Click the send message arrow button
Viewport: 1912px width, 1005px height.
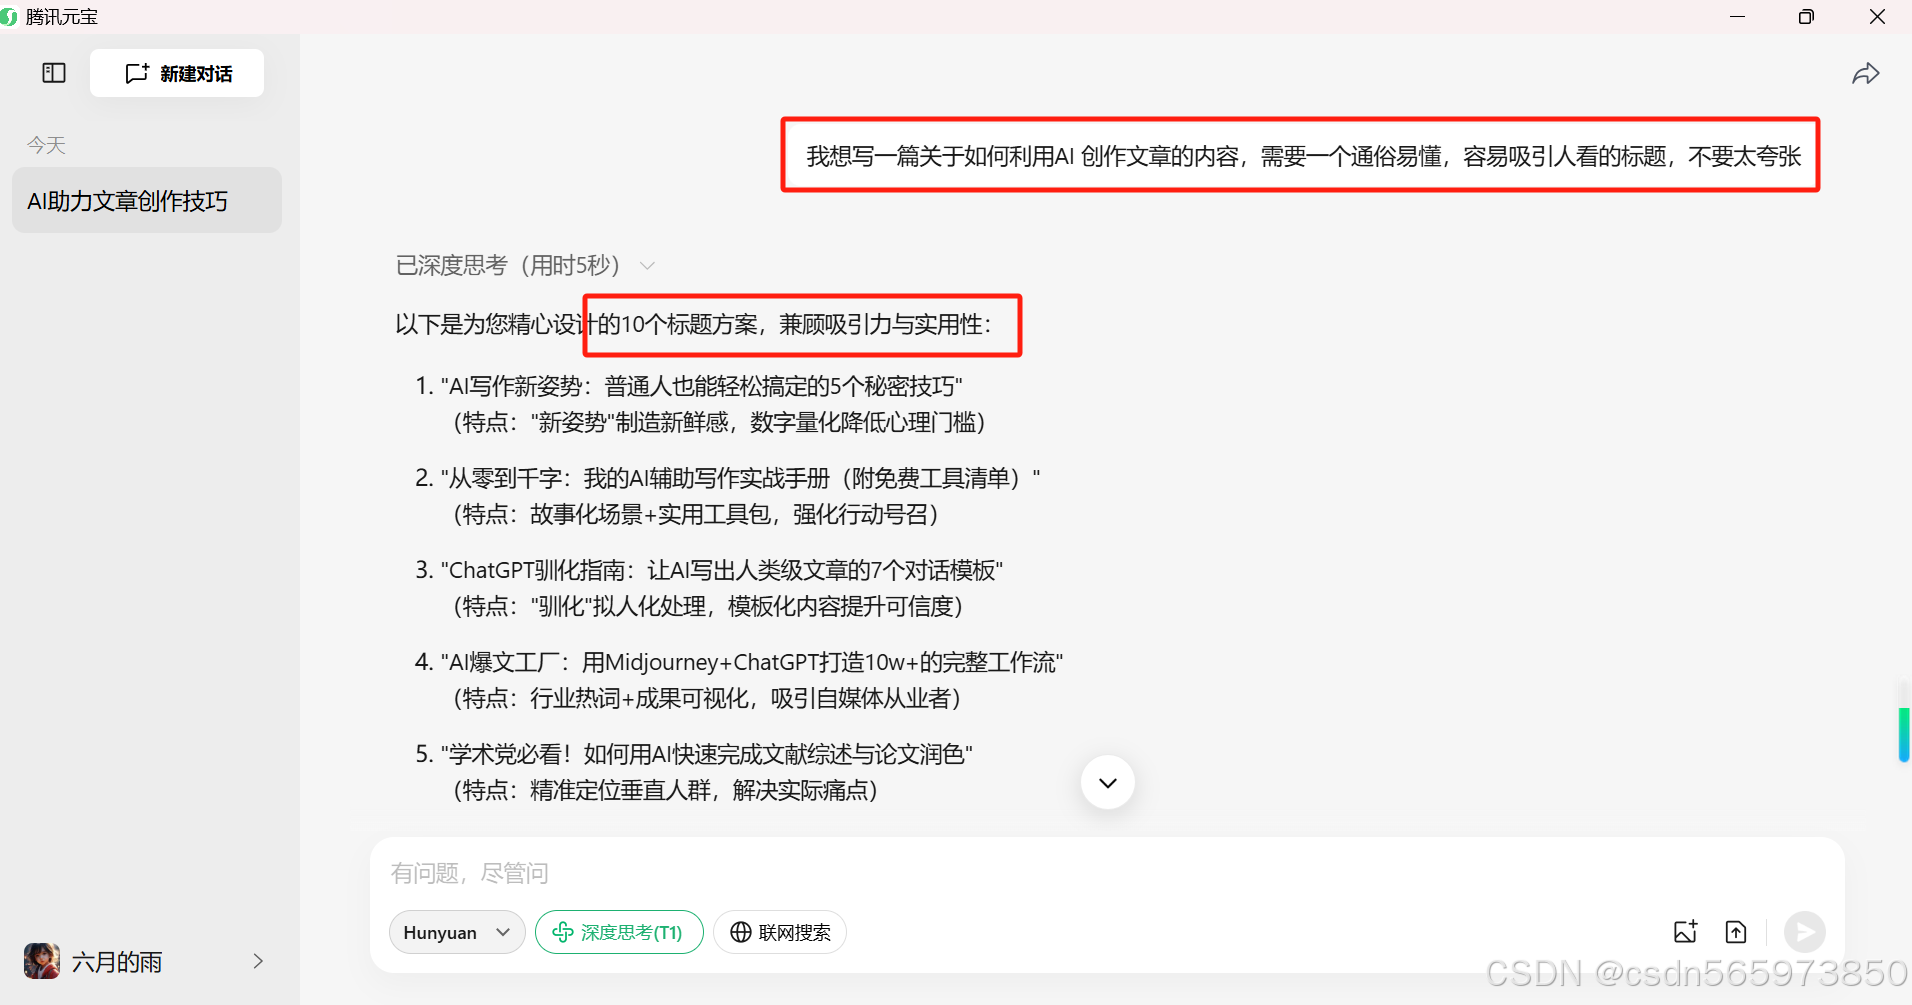pos(1805,932)
